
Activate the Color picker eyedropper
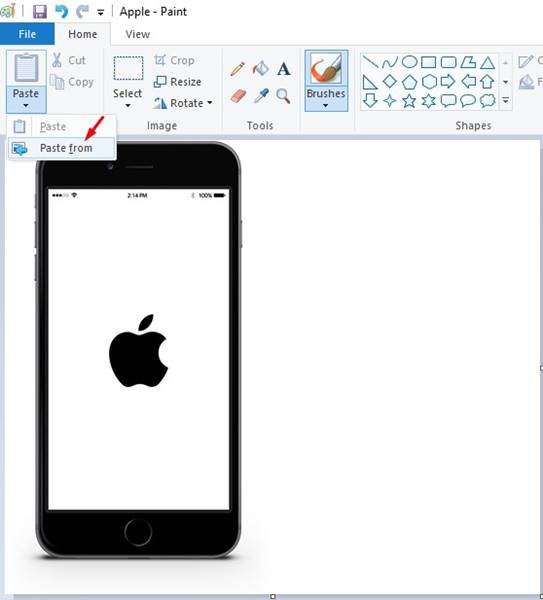coord(261,96)
